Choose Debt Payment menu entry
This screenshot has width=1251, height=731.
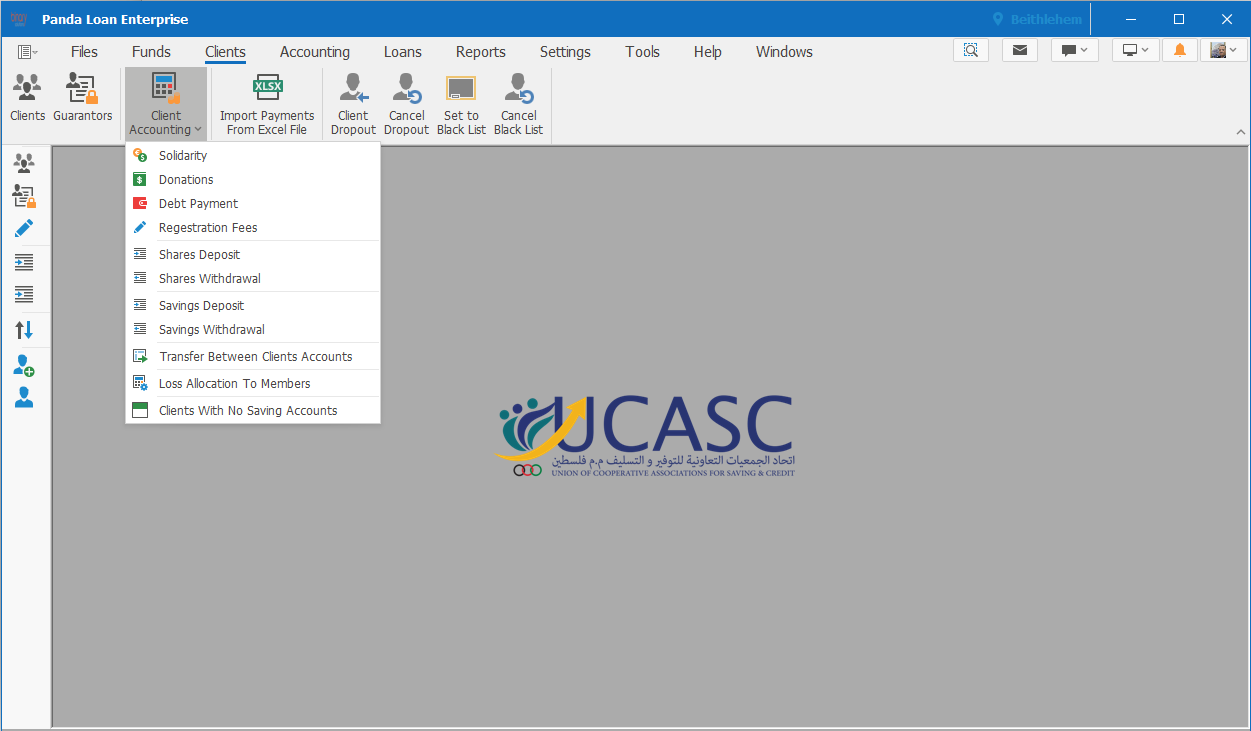click(x=253, y=203)
